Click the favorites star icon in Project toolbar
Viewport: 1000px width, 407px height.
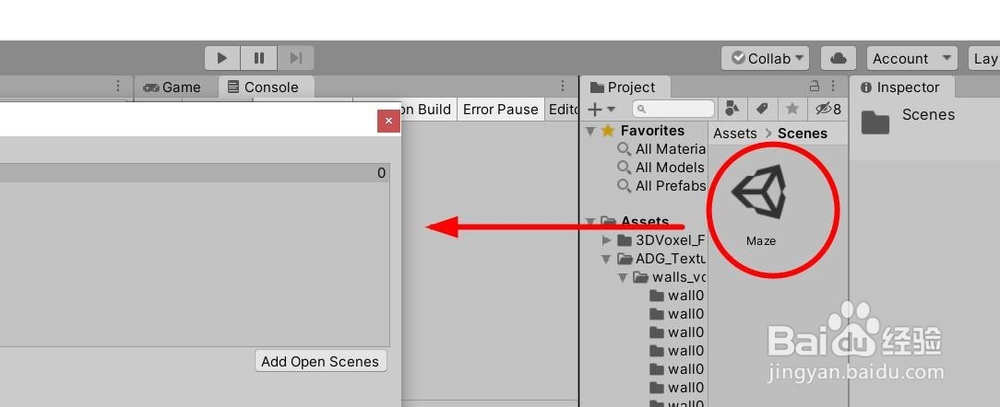click(792, 109)
